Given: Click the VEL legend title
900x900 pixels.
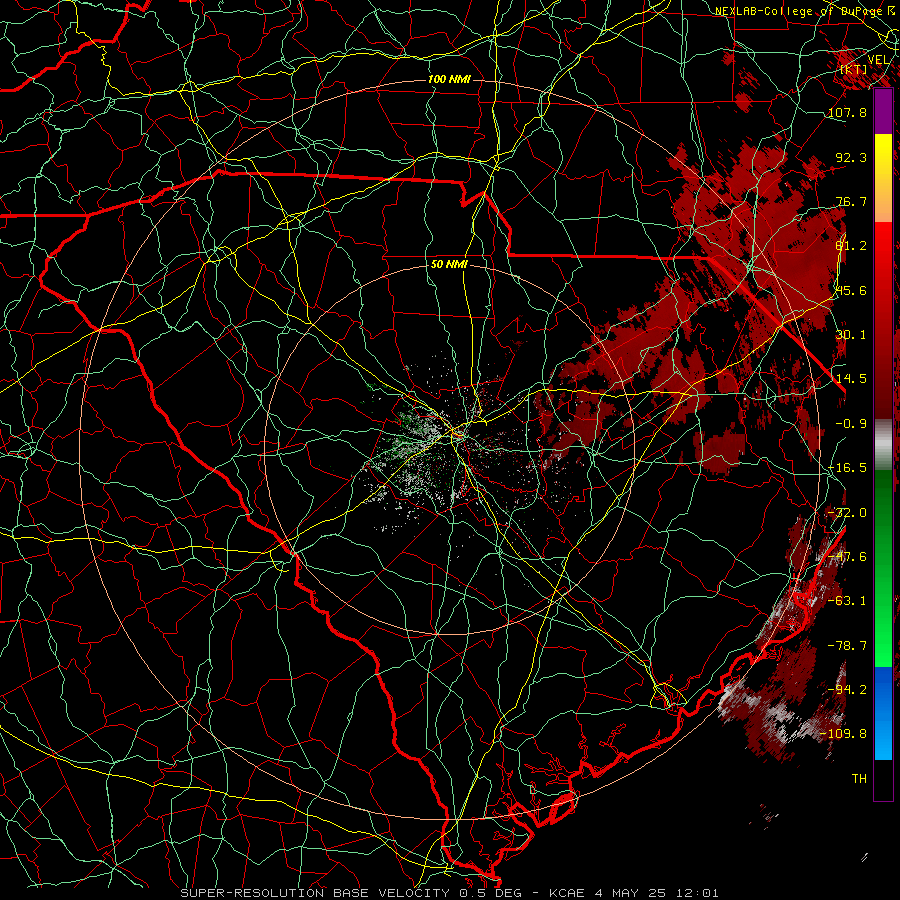Looking at the screenshot, I should pyautogui.click(x=878, y=60).
